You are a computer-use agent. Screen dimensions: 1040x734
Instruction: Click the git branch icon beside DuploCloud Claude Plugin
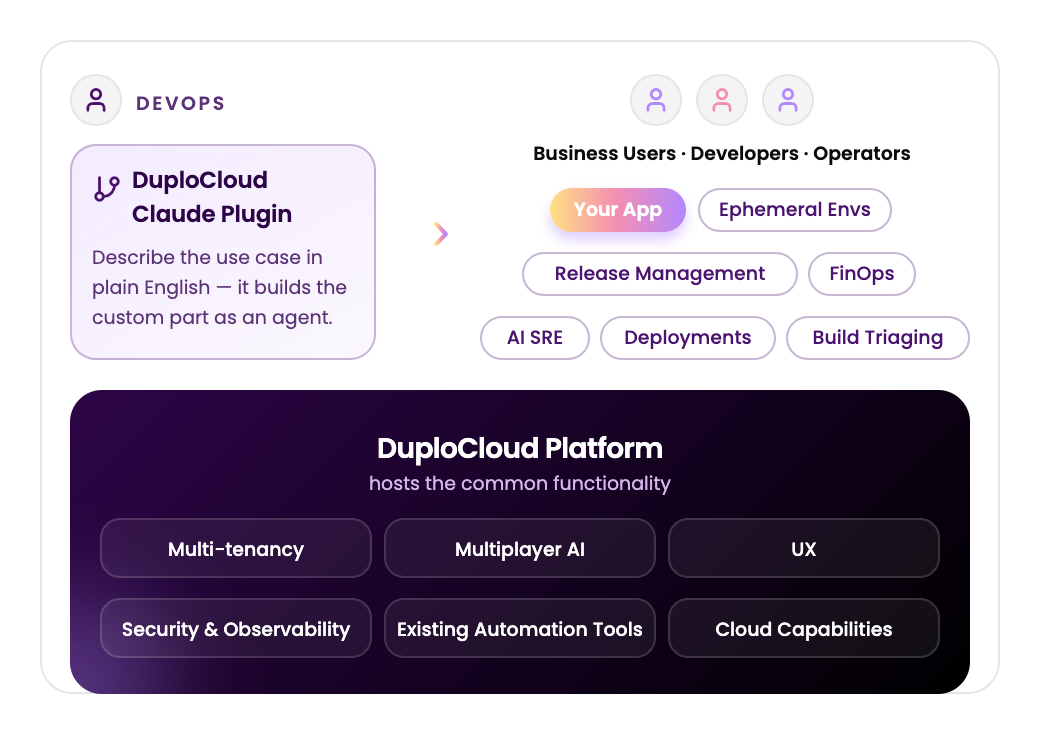point(106,189)
